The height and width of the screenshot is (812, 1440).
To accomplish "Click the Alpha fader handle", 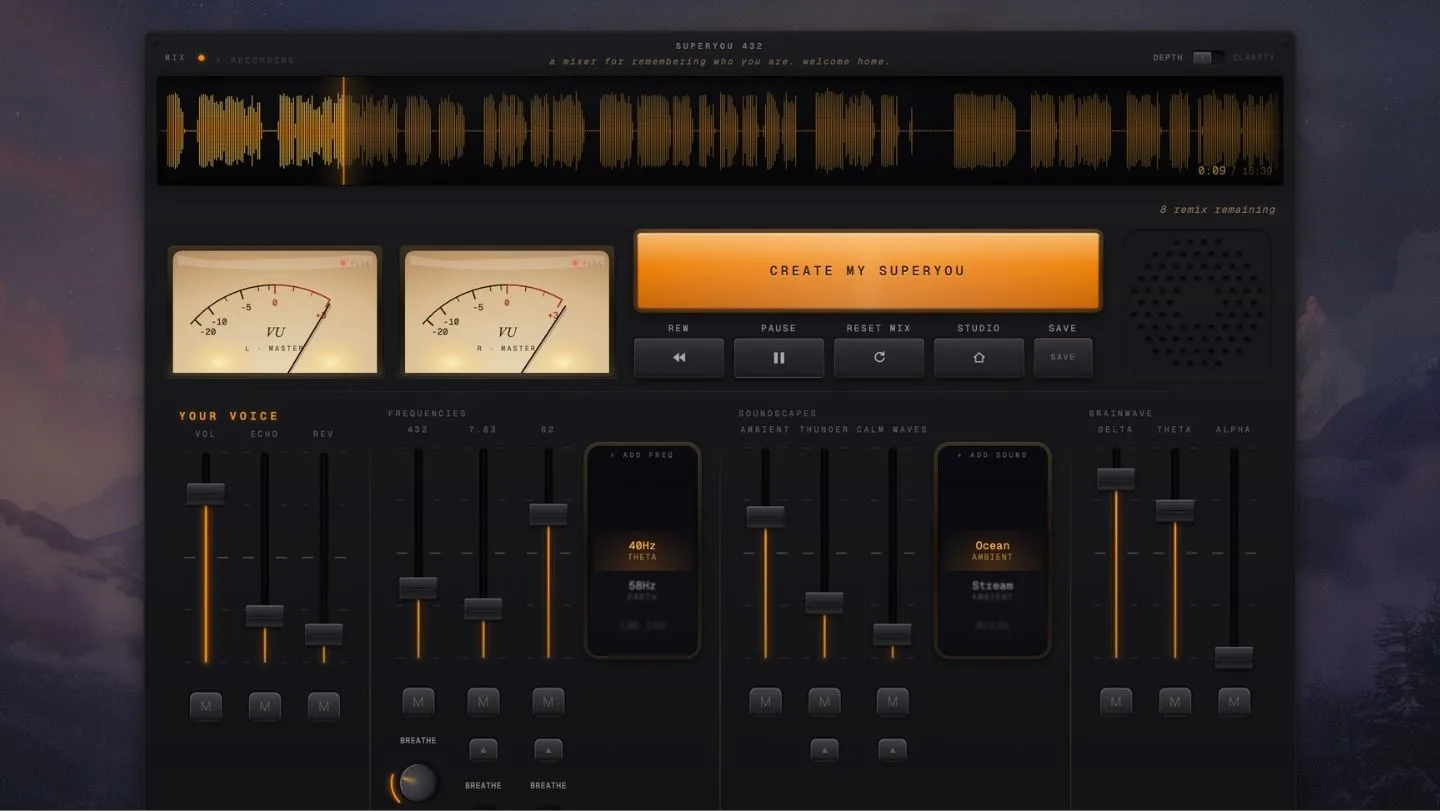I will [1234, 658].
